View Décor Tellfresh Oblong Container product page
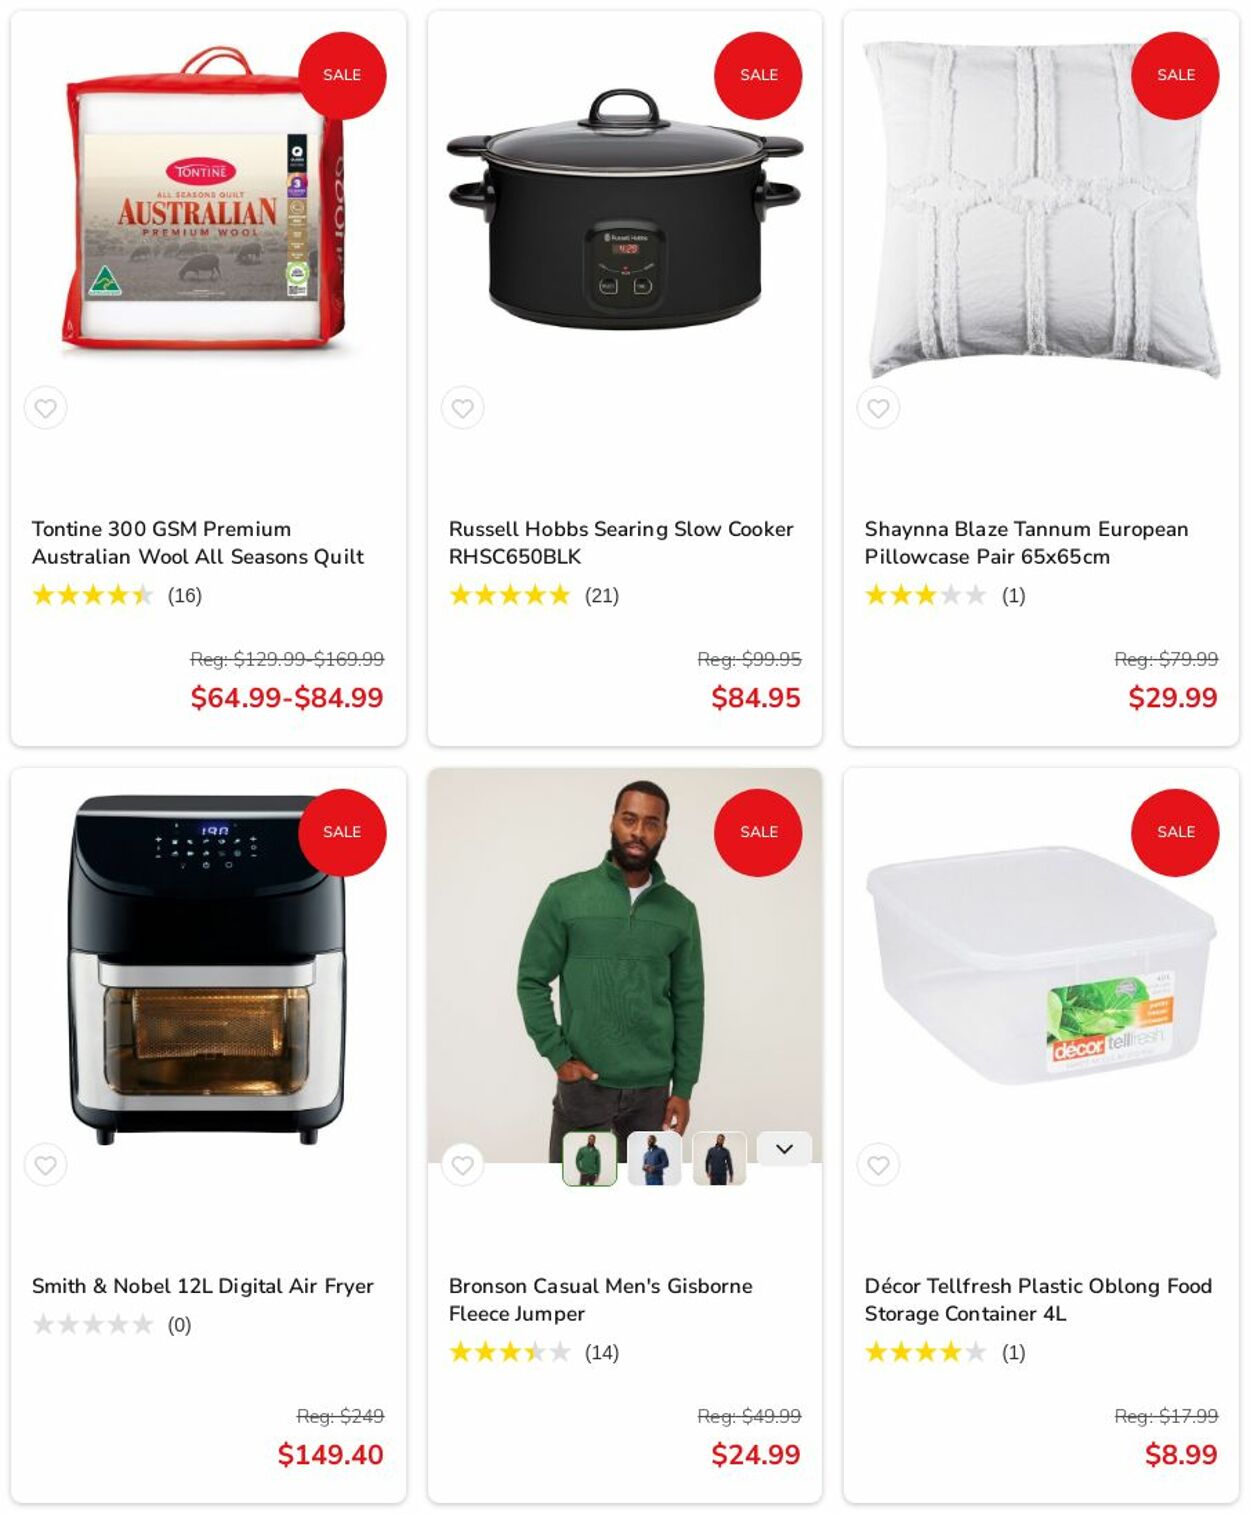This screenshot has height=1514, width=1250. 1038,1300
